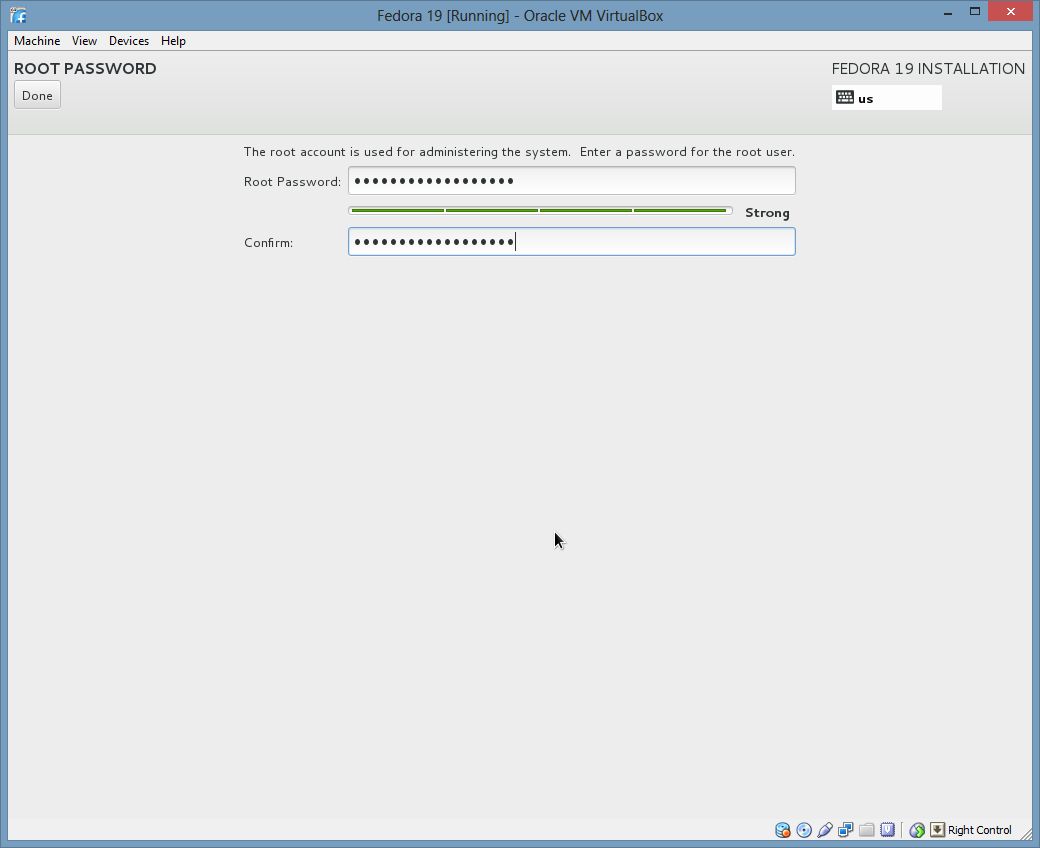
Task: Click the us keyboard layout indicator
Action: point(887,98)
